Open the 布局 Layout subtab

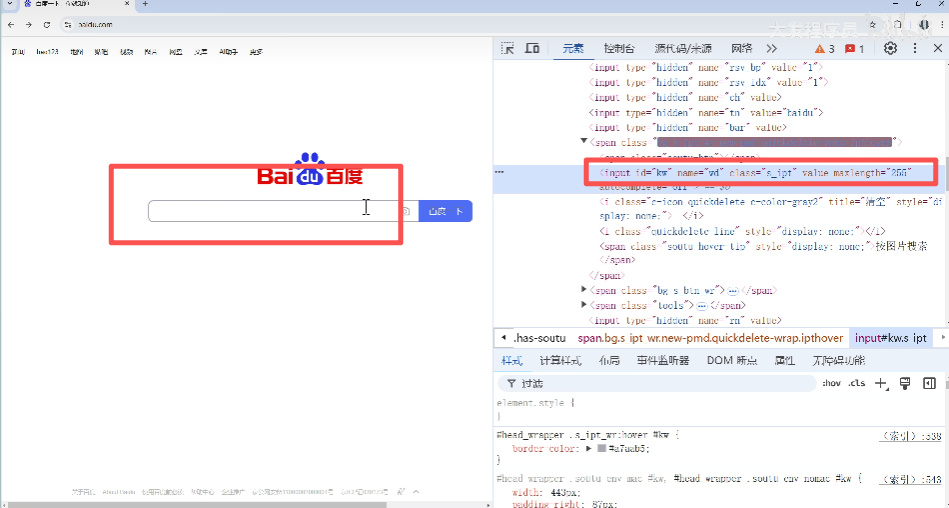[x=609, y=360]
